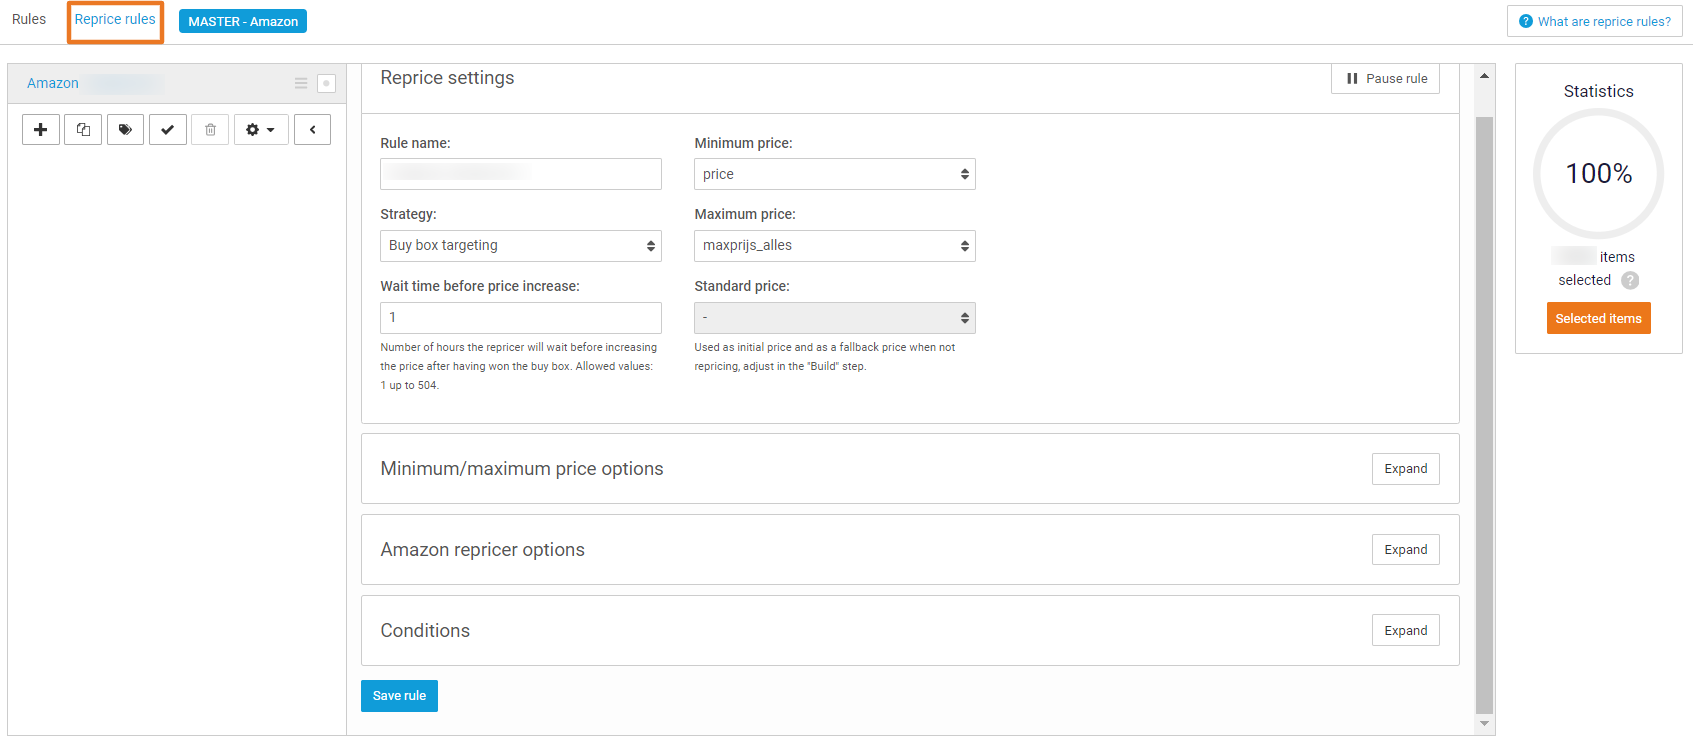Screen dimensions: 1693x745
Task: Pause the current reprice rule
Action: pyautogui.click(x=1385, y=79)
